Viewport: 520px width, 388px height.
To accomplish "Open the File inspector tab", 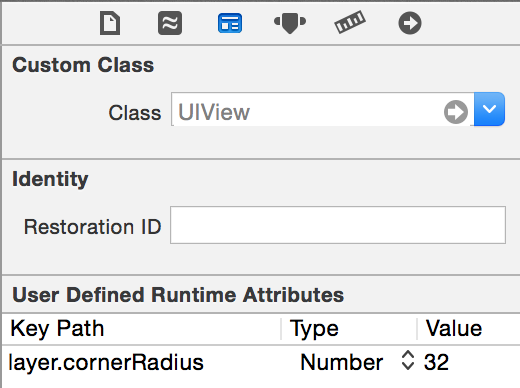I will [x=110, y=23].
